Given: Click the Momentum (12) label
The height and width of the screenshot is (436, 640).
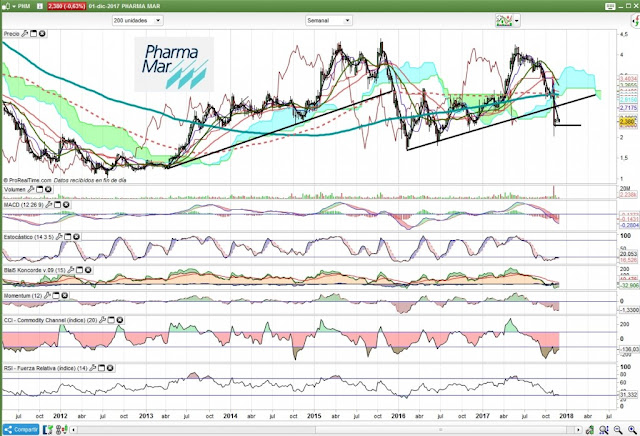Looking at the screenshot, I should point(23,295).
